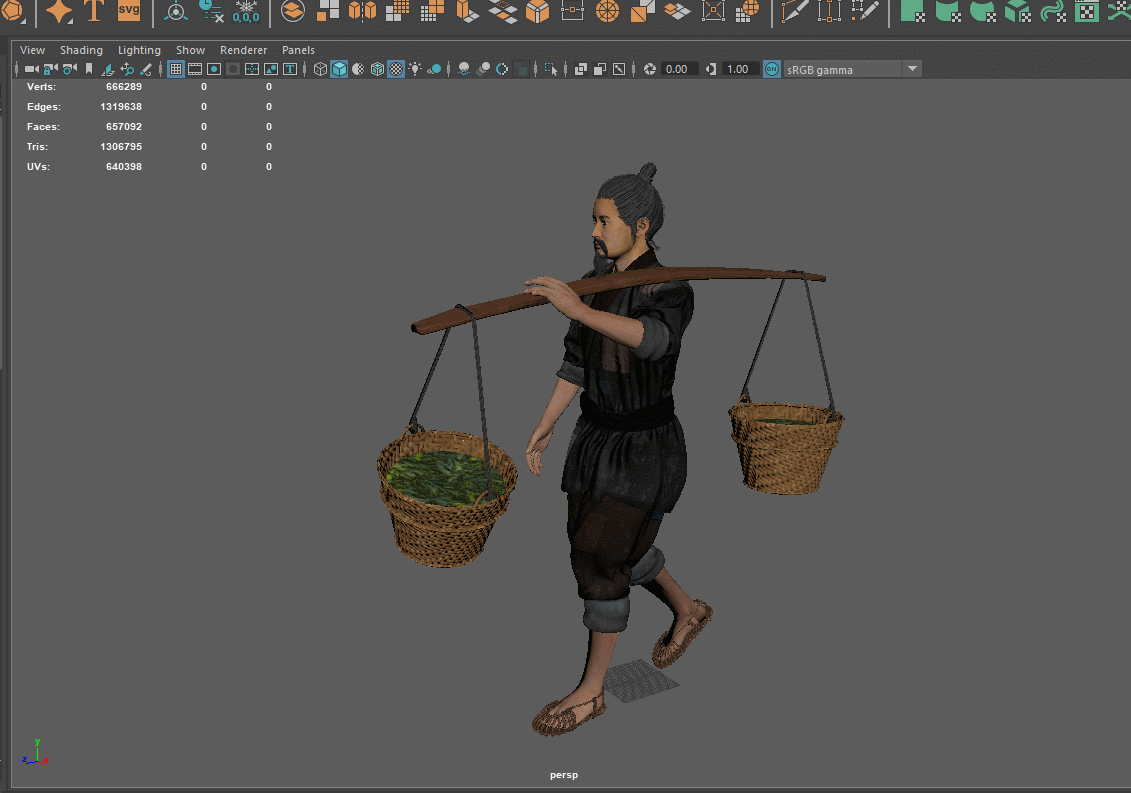1131x793 pixels.
Task: Open the Shading menu
Action: click(81, 50)
